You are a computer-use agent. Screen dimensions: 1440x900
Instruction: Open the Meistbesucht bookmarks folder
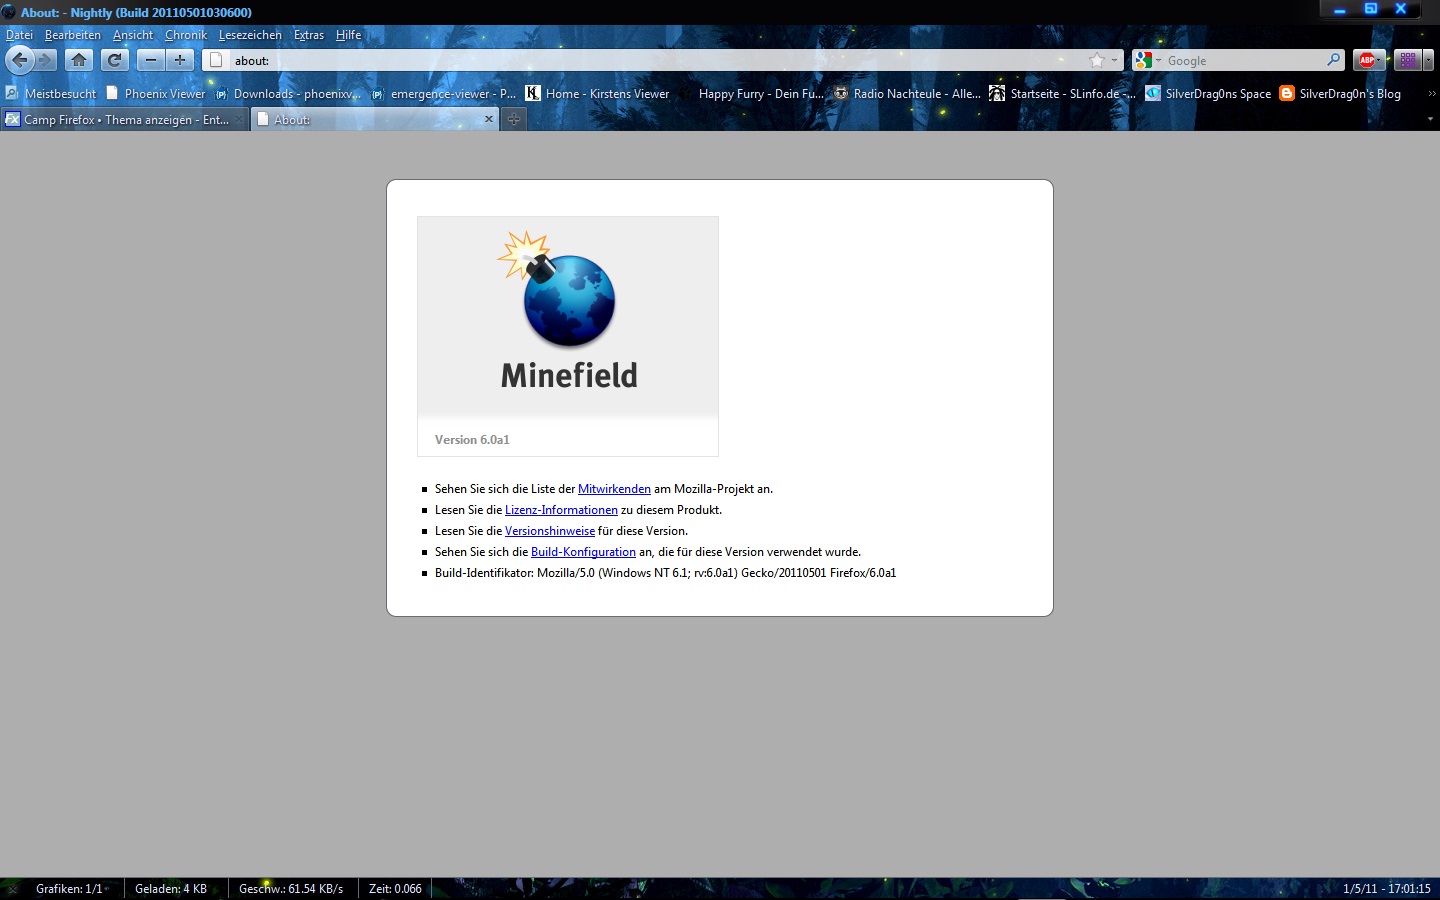point(51,93)
